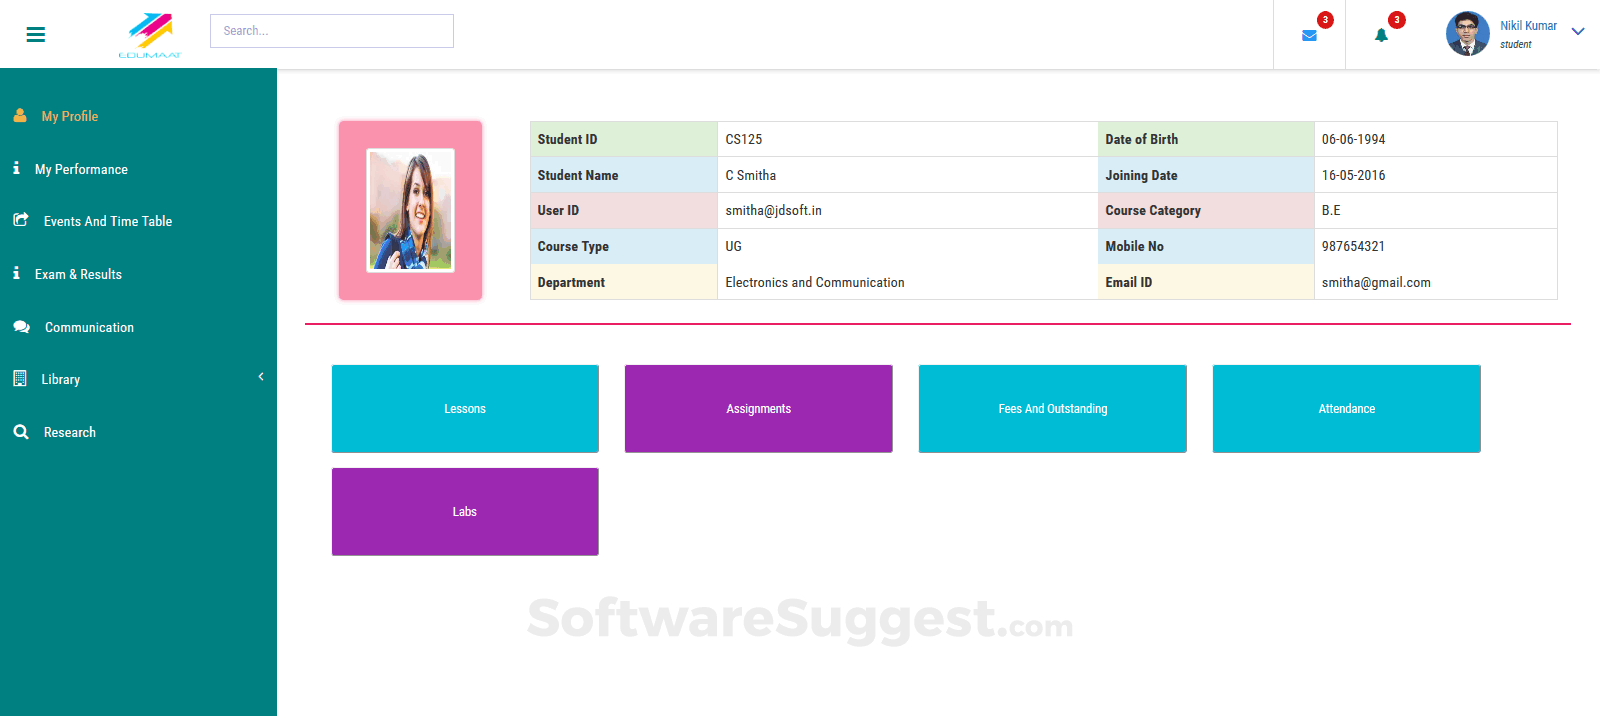Screen dimensions: 1600x716
Task: Open the mail messages envelope icon
Action: [1309, 36]
